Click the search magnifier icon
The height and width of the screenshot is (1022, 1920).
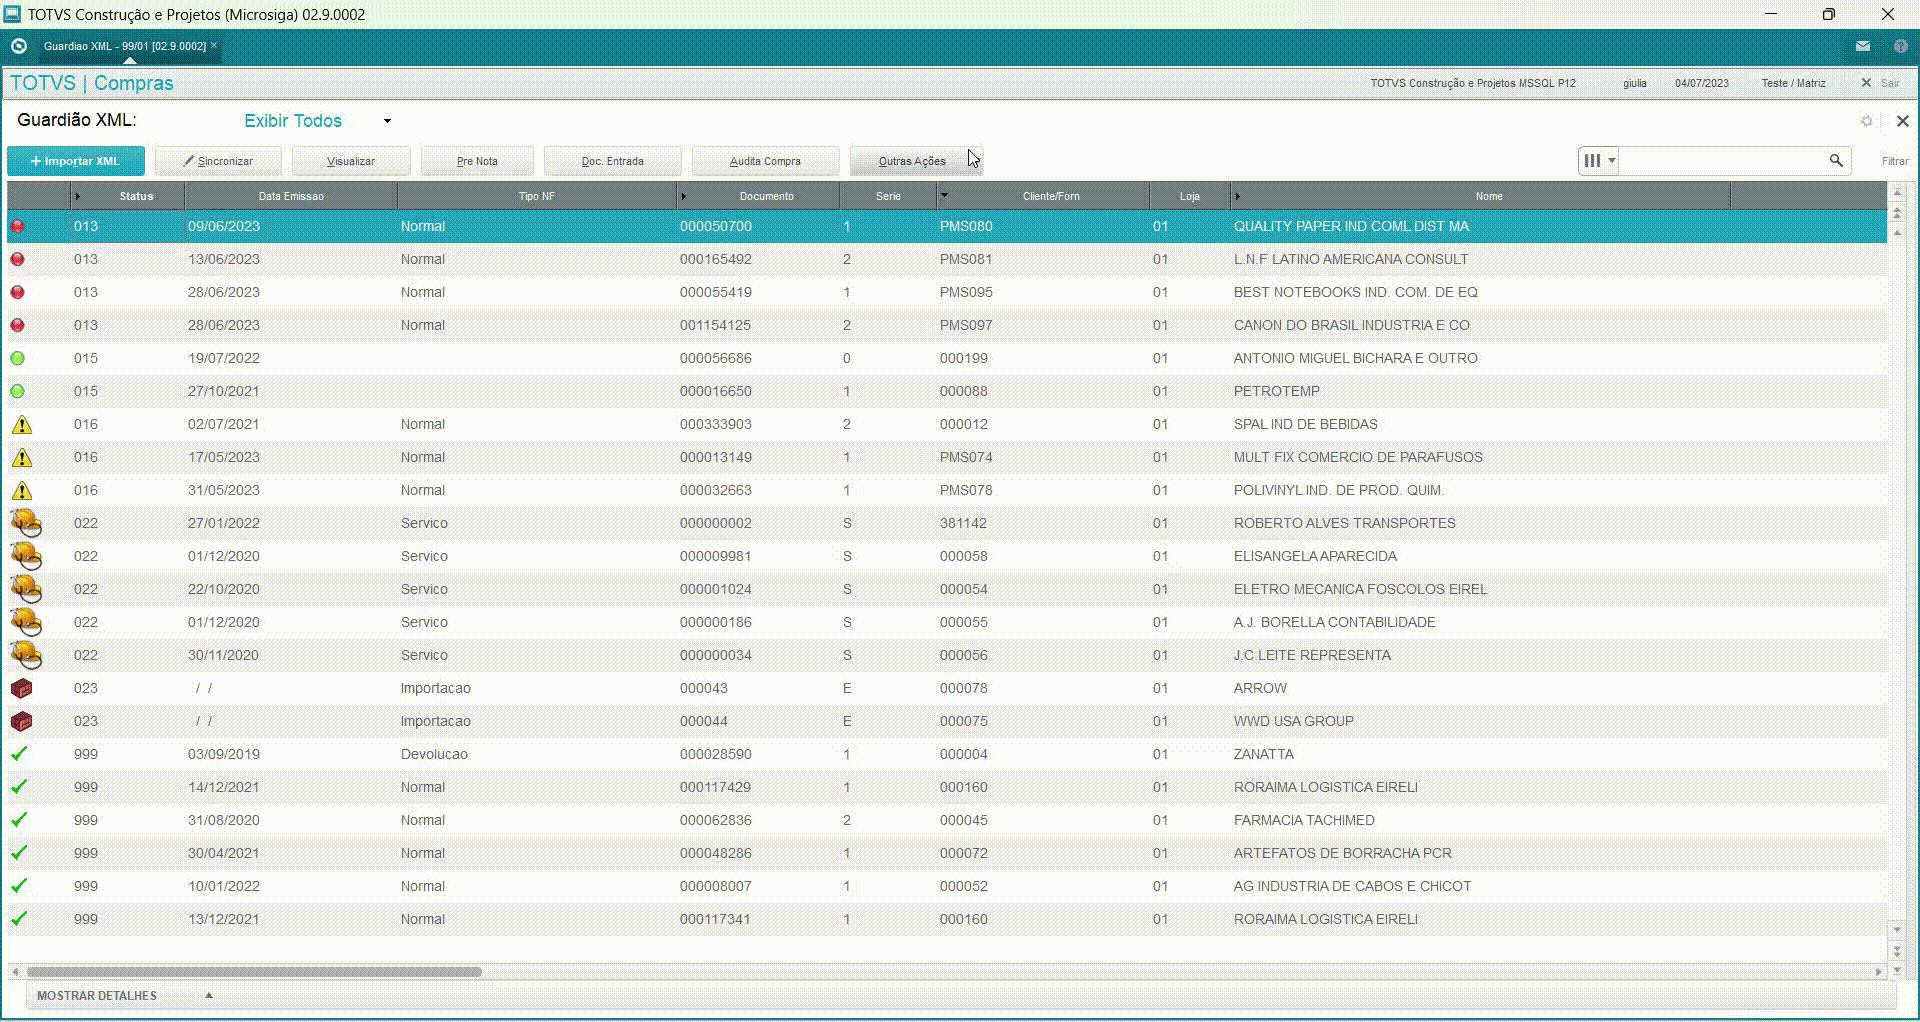coord(1836,160)
